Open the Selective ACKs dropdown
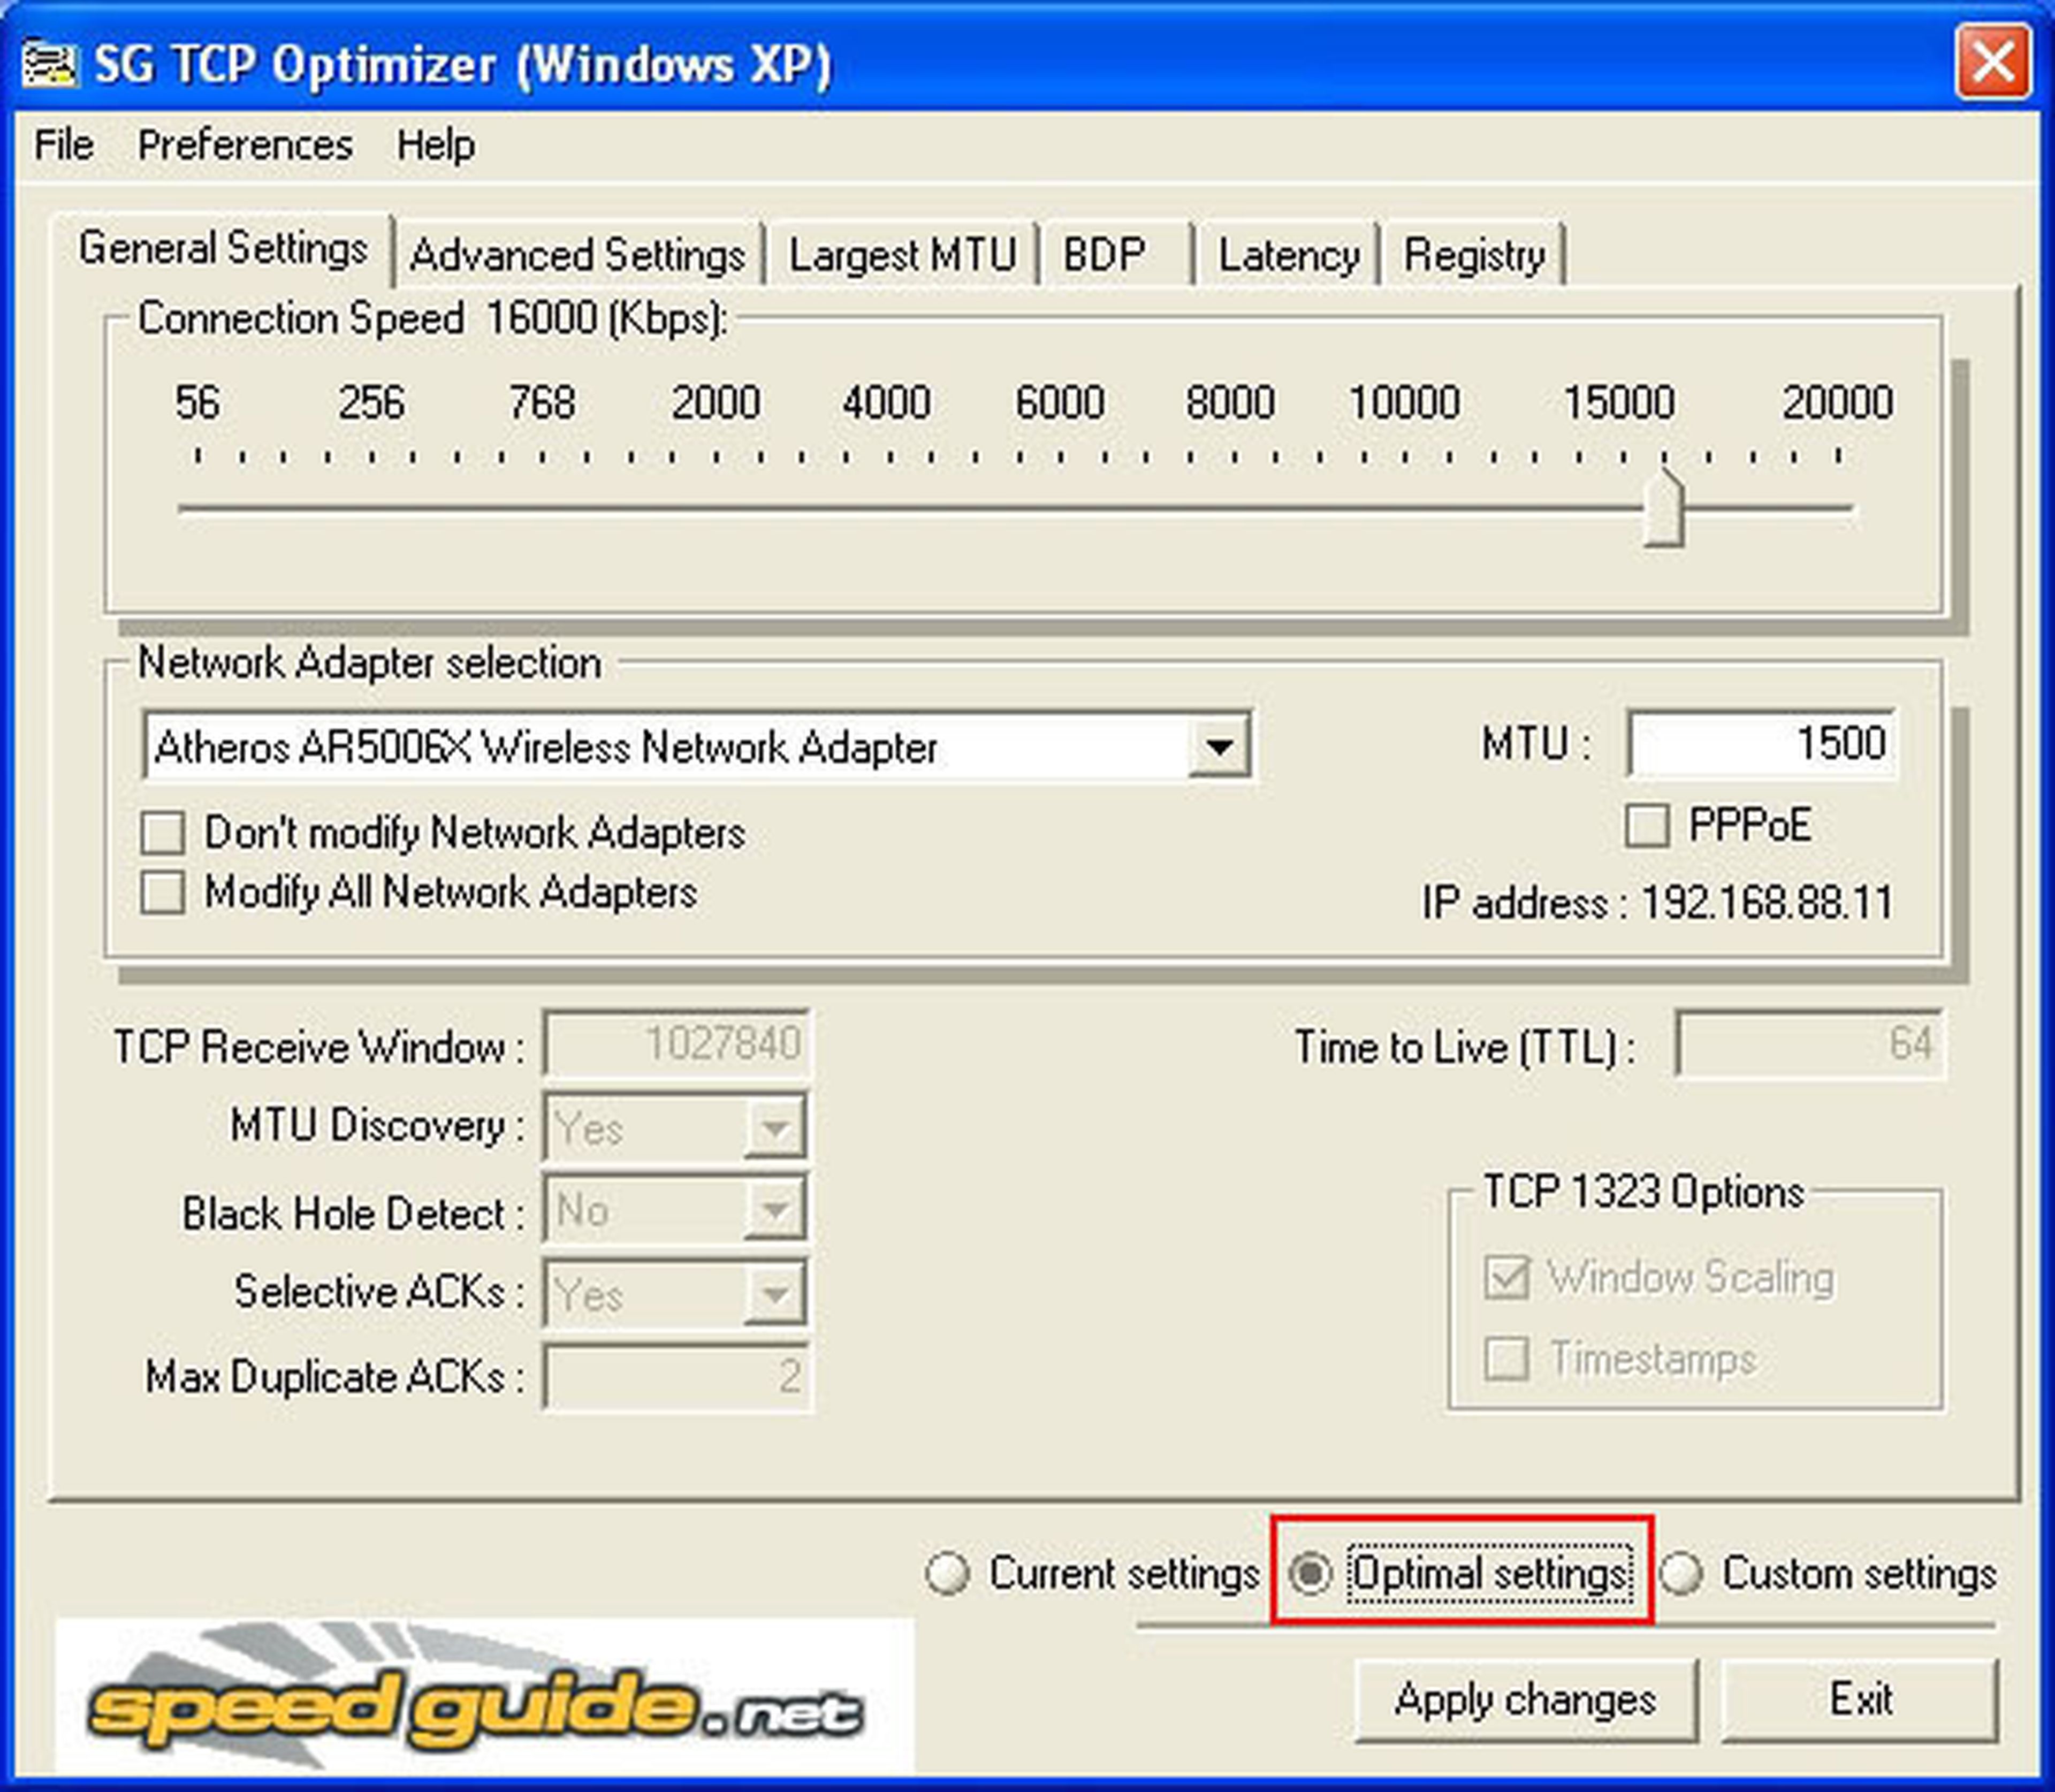The width and height of the screenshot is (2055, 1792). click(774, 1294)
